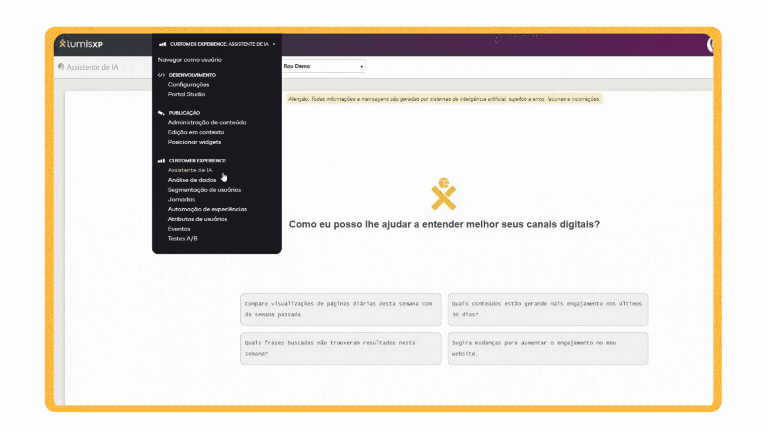The image size is (768, 432).
Task: Click the LumisXP logo
Action: 81,44
